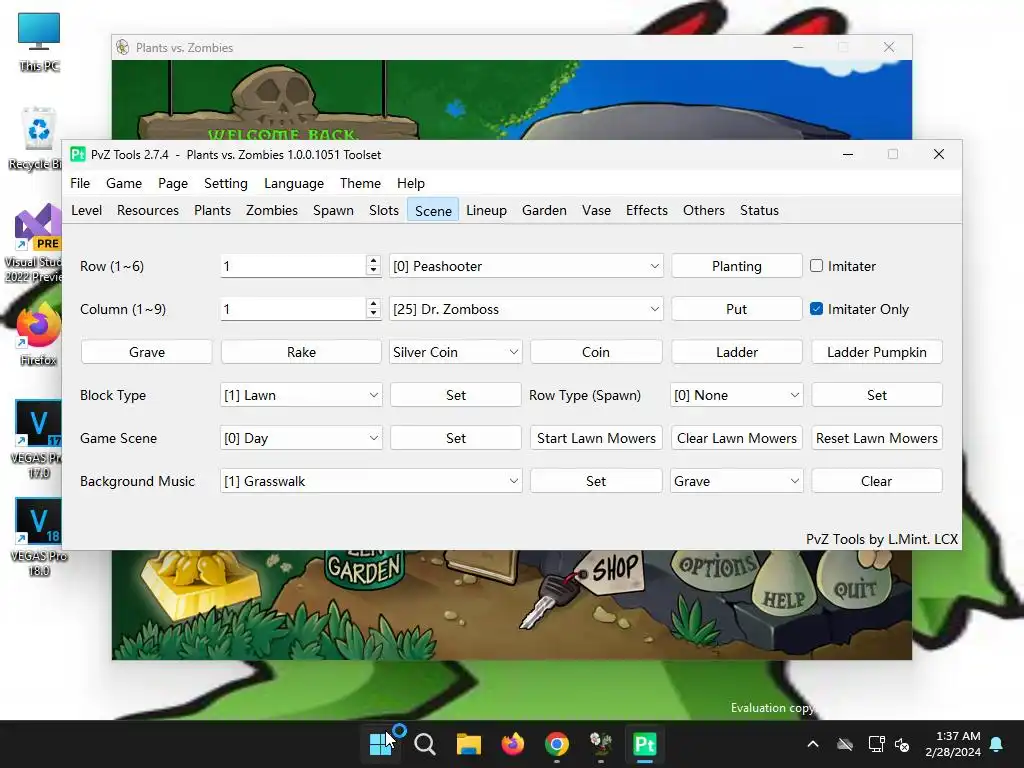
Task: Uncheck the Imitater Only checkbox
Action: (x=816, y=309)
